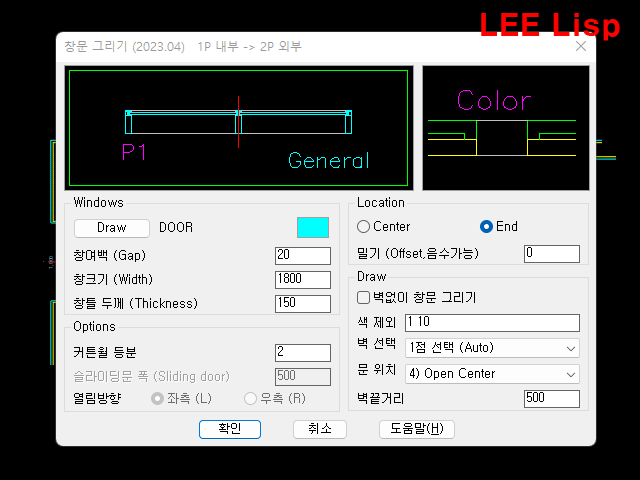
Task: Click the 취소 button
Action: [x=320, y=429]
